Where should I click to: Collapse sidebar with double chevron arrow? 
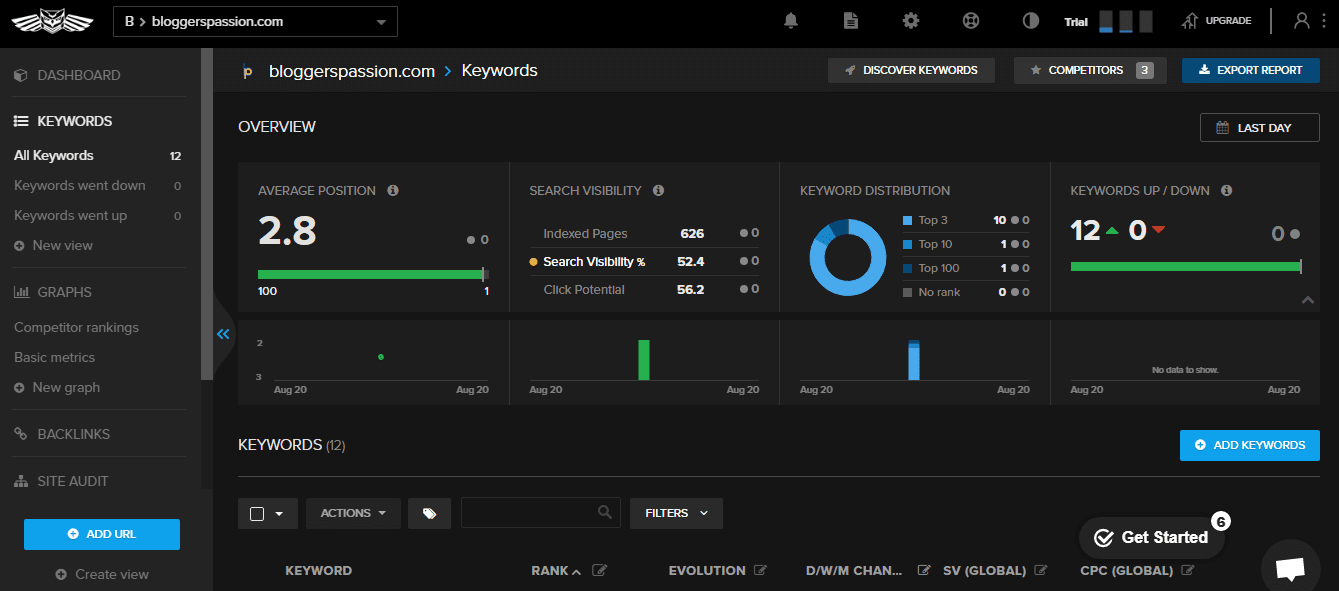(x=223, y=334)
